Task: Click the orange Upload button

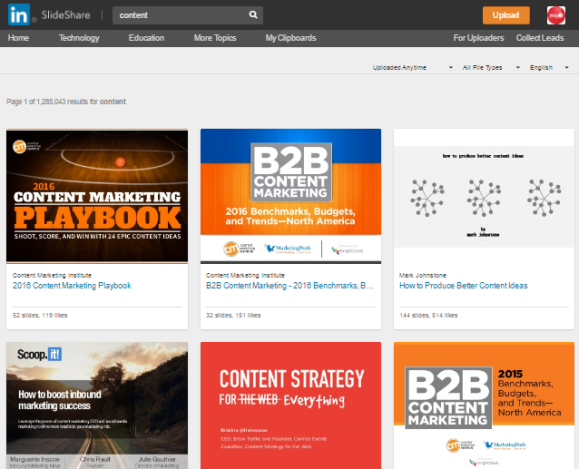Action: pos(506,15)
